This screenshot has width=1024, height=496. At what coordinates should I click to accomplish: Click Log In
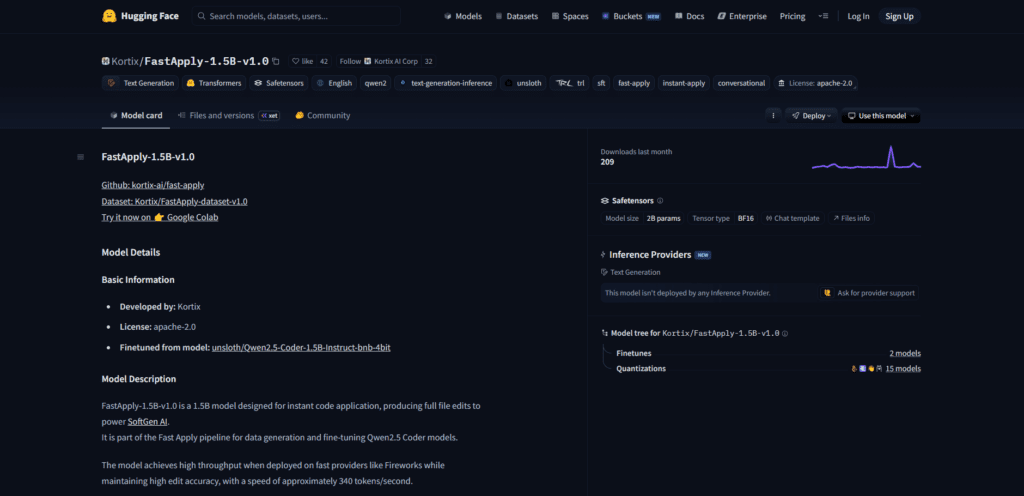point(858,16)
